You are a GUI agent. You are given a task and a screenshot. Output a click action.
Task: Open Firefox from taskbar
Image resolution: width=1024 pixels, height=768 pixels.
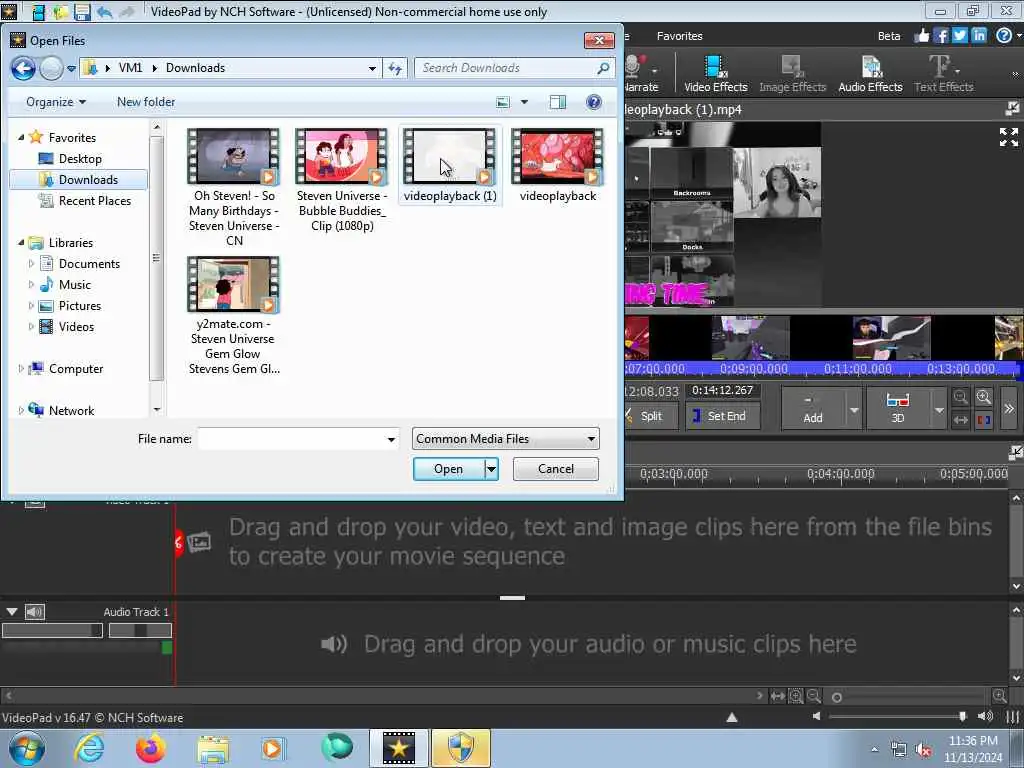pos(150,748)
